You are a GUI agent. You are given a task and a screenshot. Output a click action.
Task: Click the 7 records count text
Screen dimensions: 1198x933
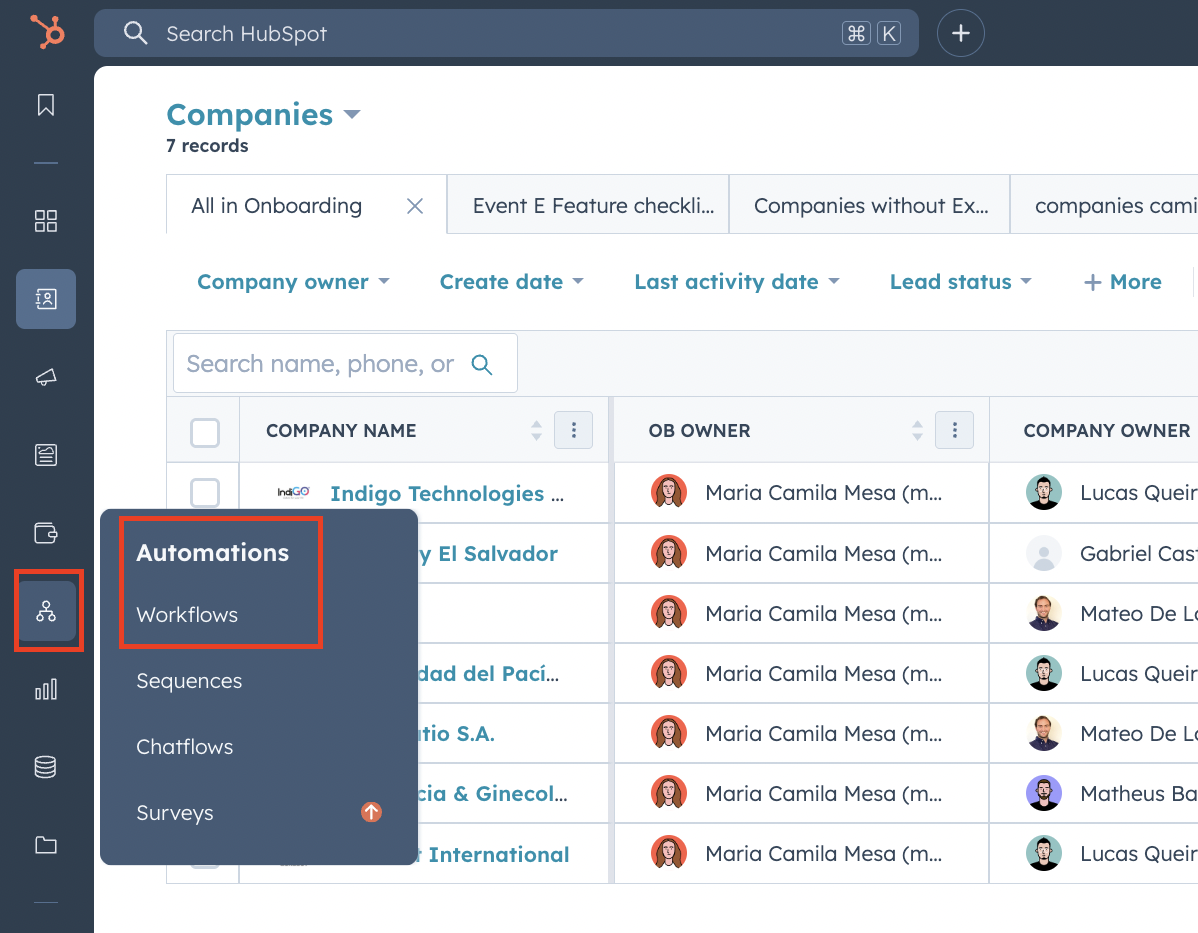(207, 145)
